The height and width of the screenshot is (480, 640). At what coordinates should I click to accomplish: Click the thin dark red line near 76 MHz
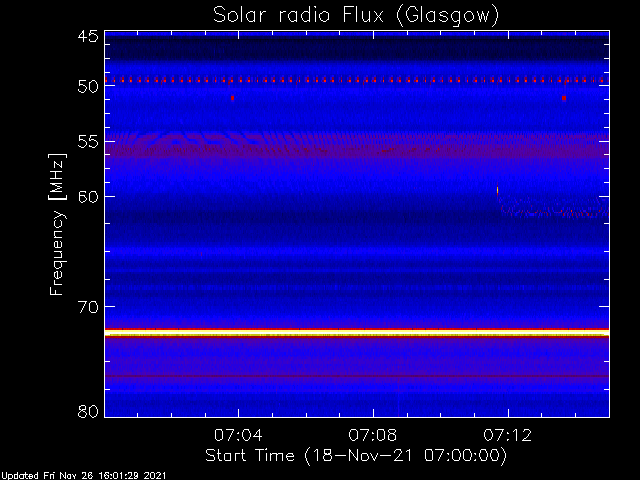(357, 376)
